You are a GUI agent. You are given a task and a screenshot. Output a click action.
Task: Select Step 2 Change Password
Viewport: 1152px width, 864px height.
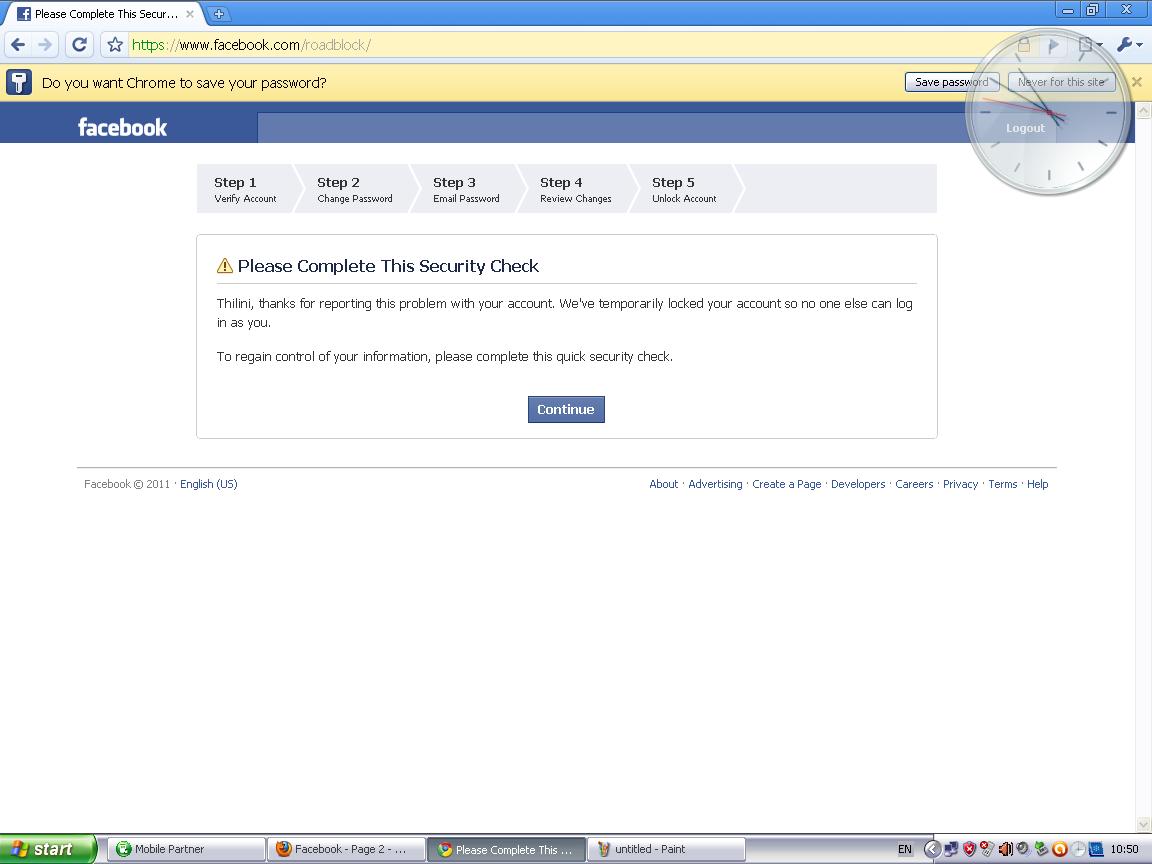point(355,189)
